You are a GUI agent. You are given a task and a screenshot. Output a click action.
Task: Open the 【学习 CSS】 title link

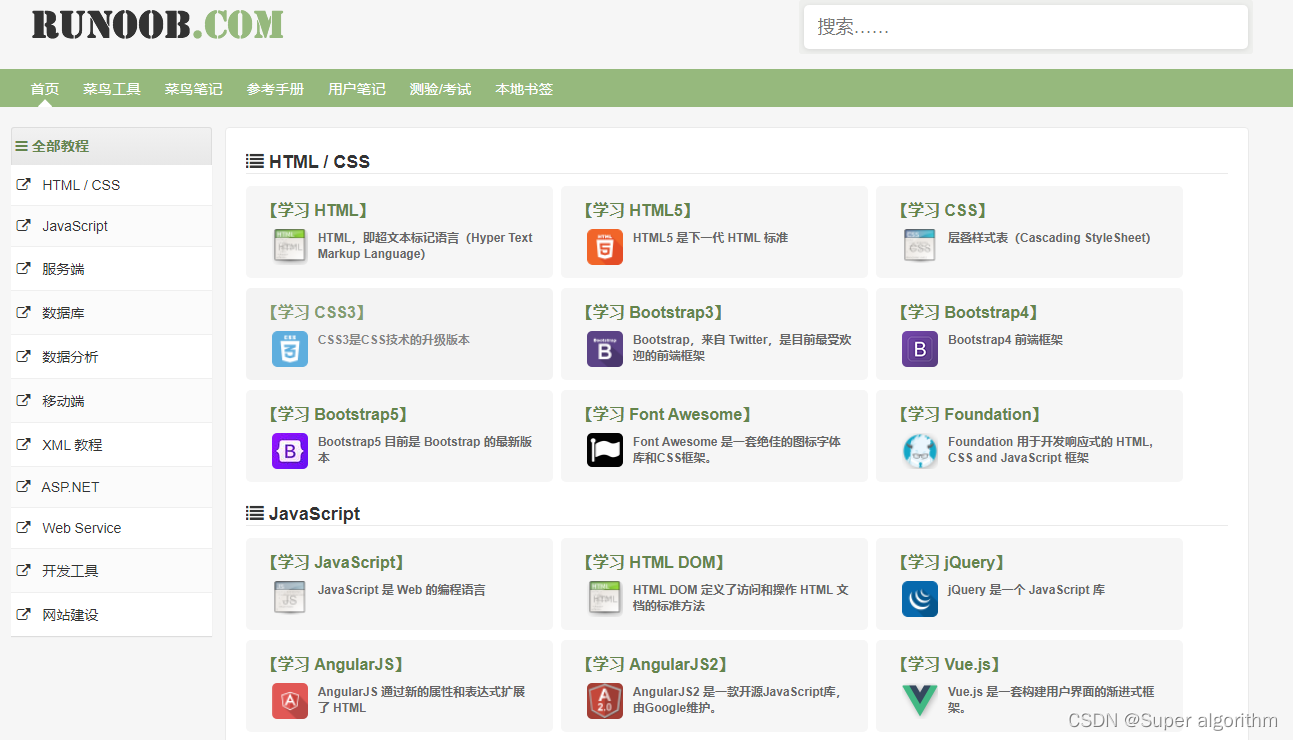[x=943, y=210]
